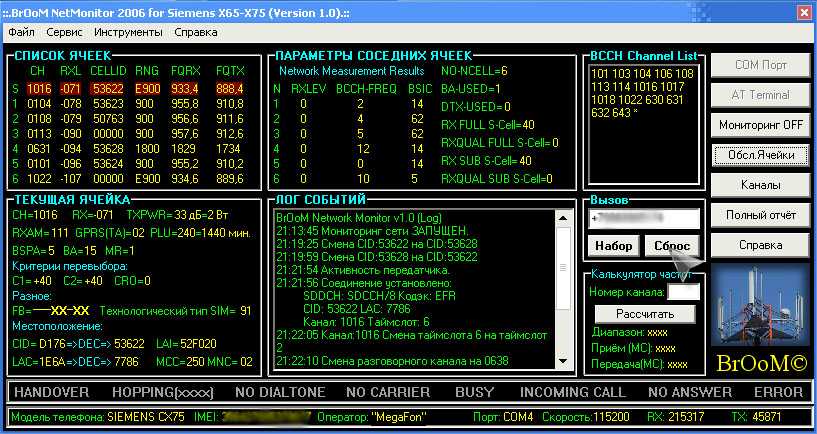Image resolution: width=817 pixels, height=434 pixels.
Task: Click the FQRX value 933,4
Action: [184, 89]
